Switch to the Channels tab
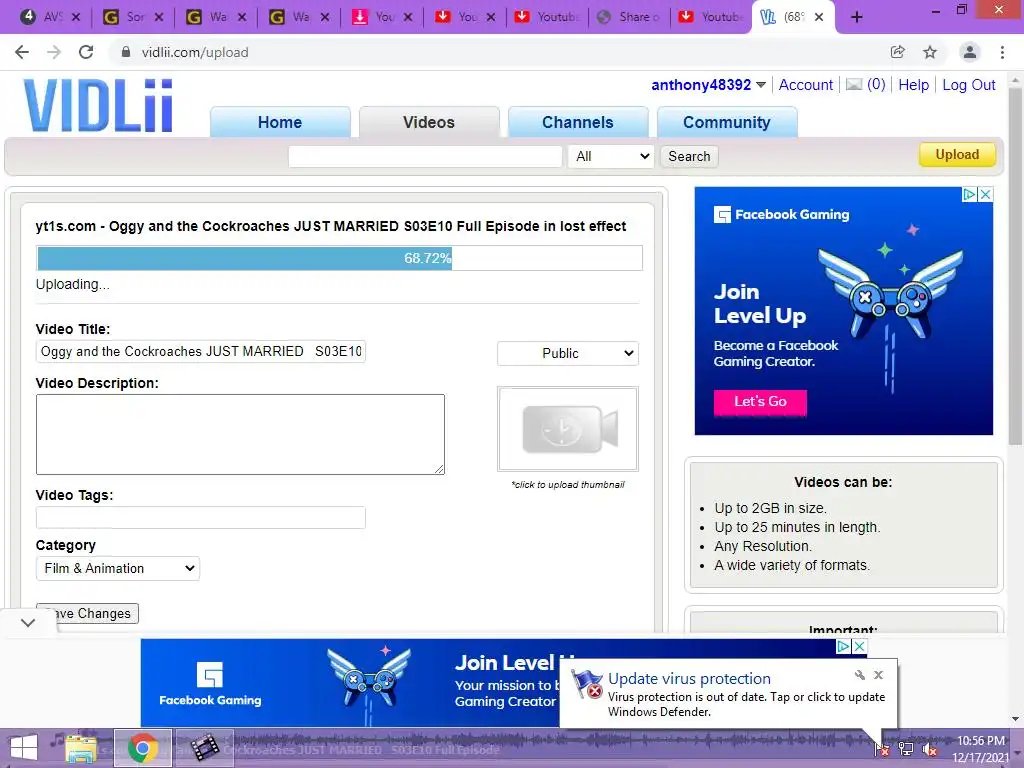The height and width of the screenshot is (768, 1024). (578, 122)
